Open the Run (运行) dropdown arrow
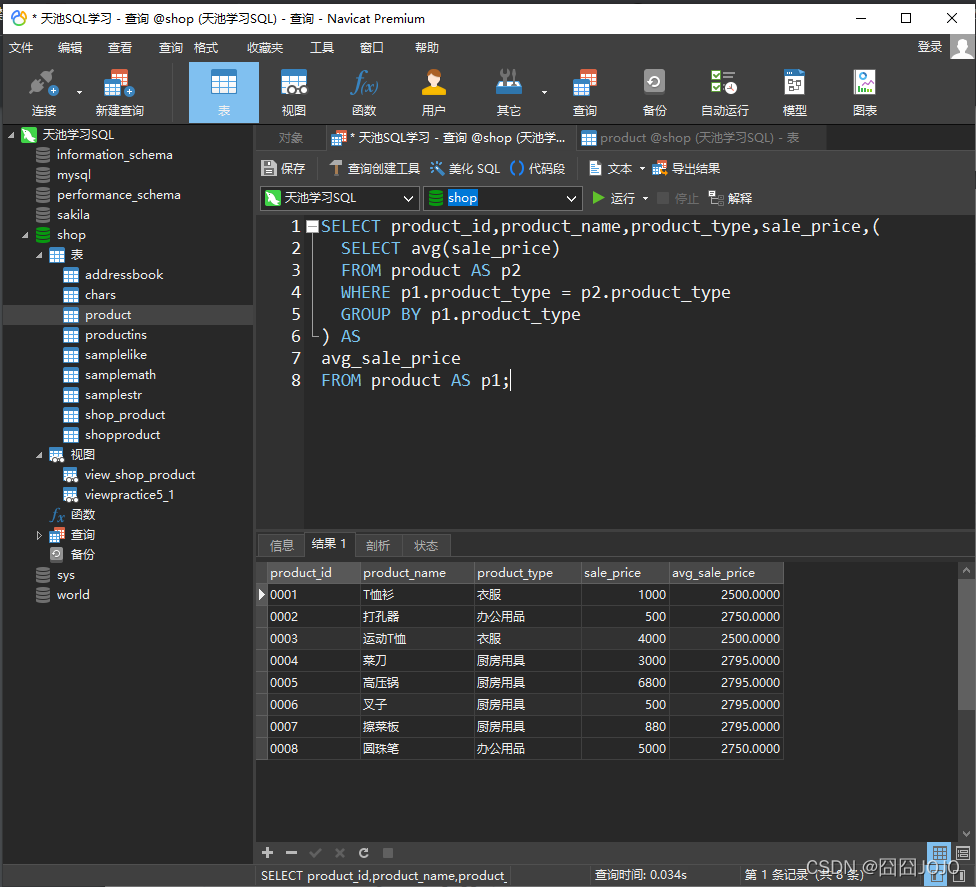The width and height of the screenshot is (976, 887). [x=645, y=199]
